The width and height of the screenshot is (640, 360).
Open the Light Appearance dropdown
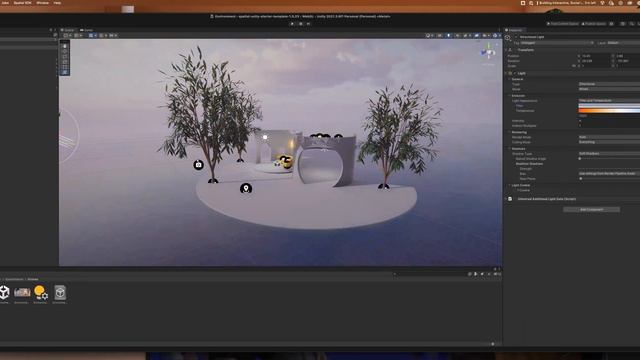609,100
